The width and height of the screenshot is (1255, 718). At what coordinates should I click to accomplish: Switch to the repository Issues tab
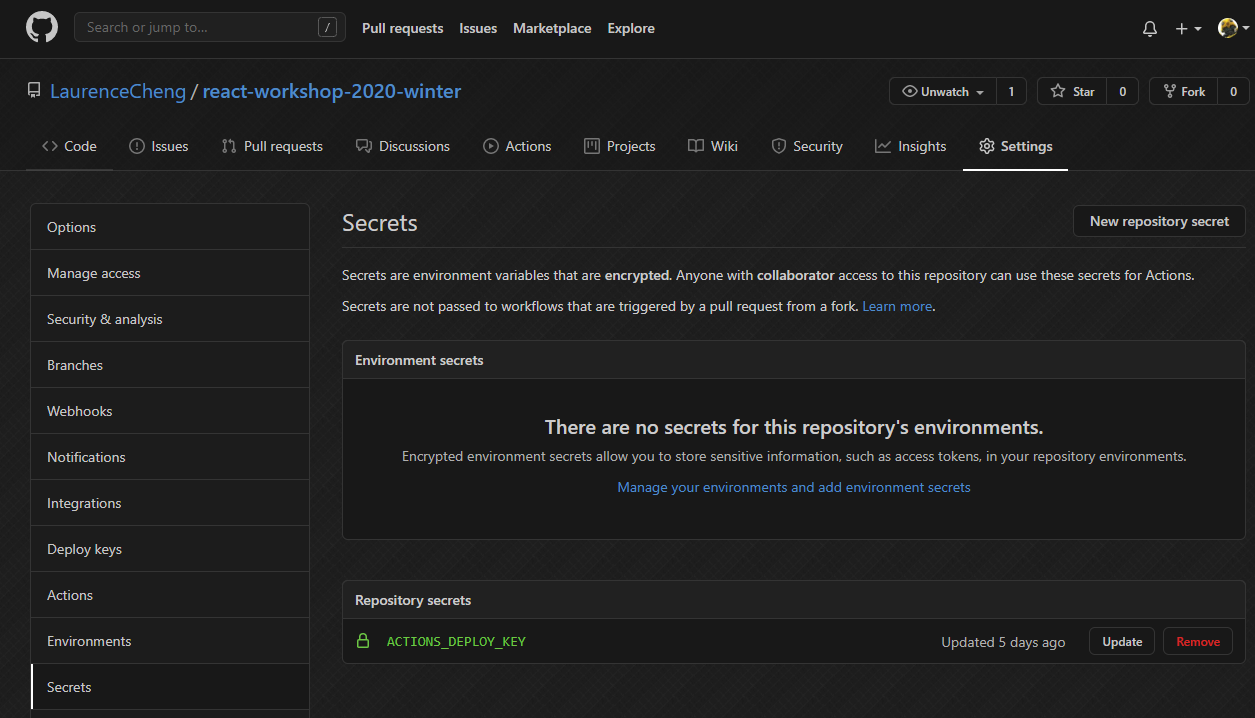159,146
